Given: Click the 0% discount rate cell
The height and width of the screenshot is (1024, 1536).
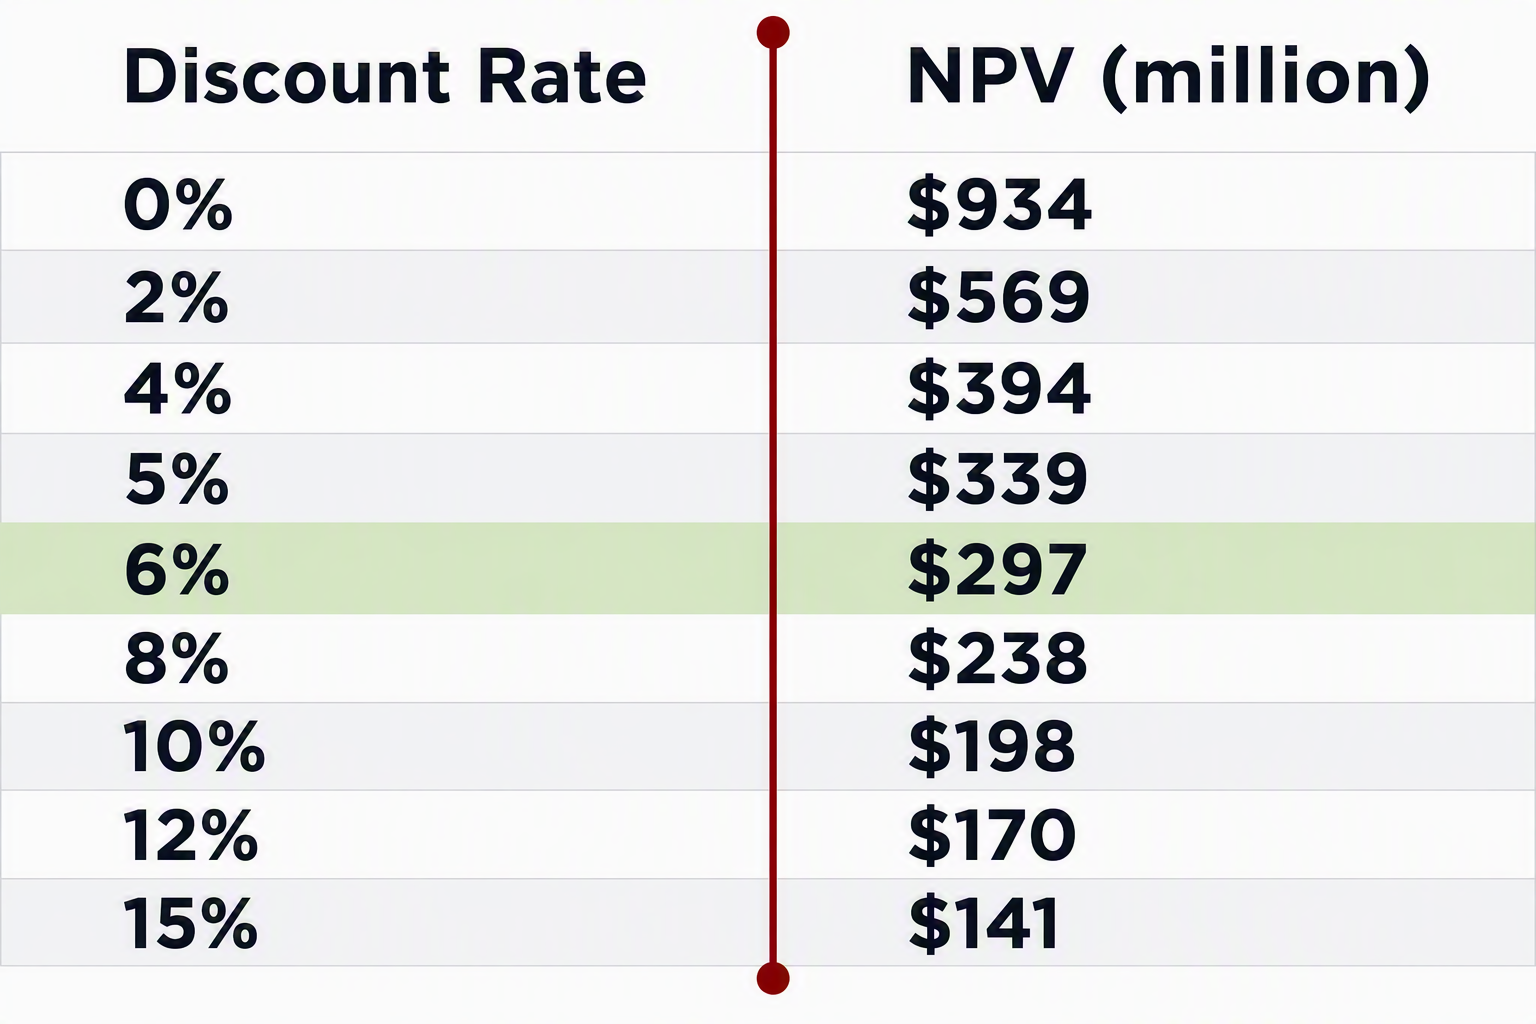Looking at the screenshot, I should (178, 205).
